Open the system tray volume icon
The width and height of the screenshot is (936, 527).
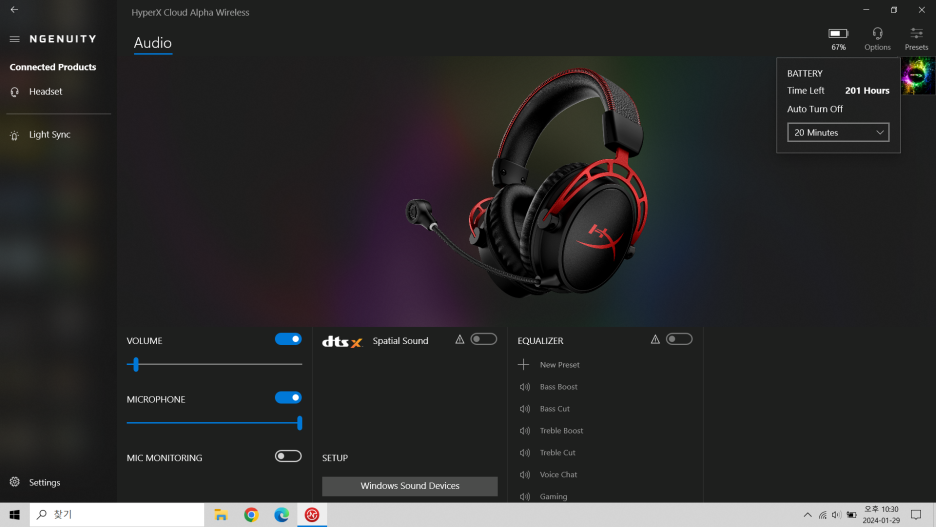(x=836, y=515)
